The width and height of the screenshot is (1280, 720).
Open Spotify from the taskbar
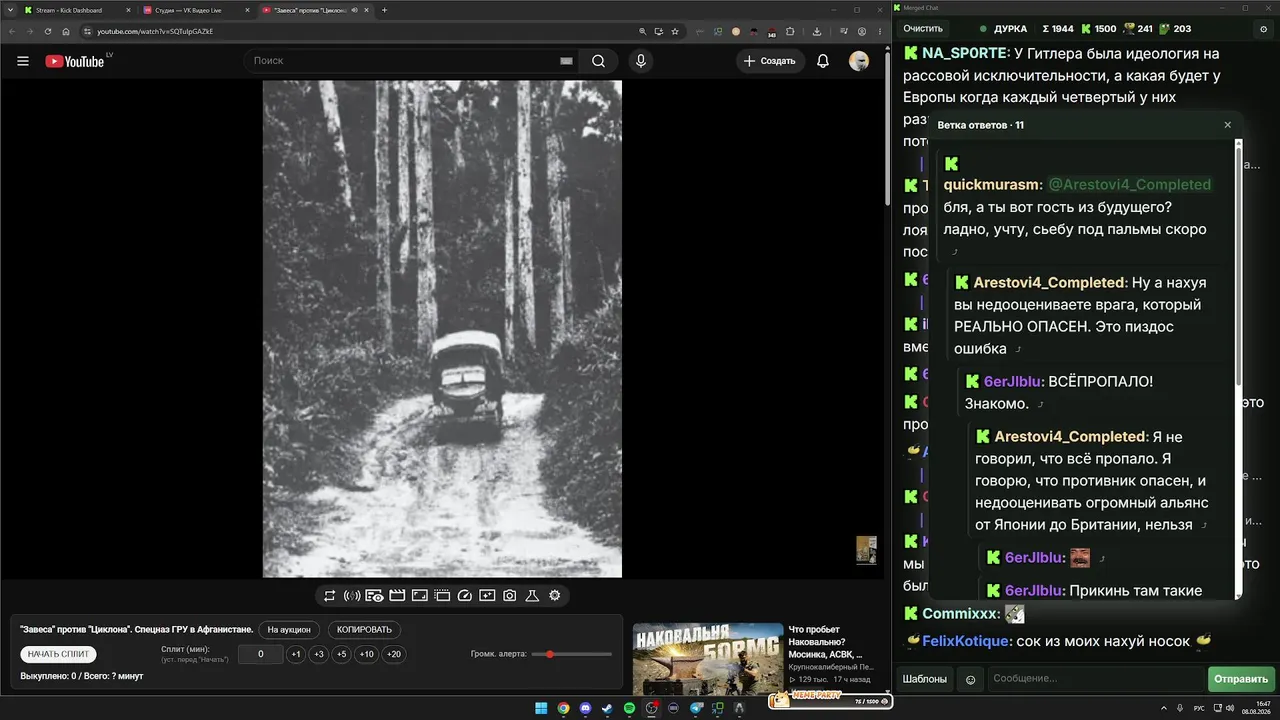click(x=629, y=708)
